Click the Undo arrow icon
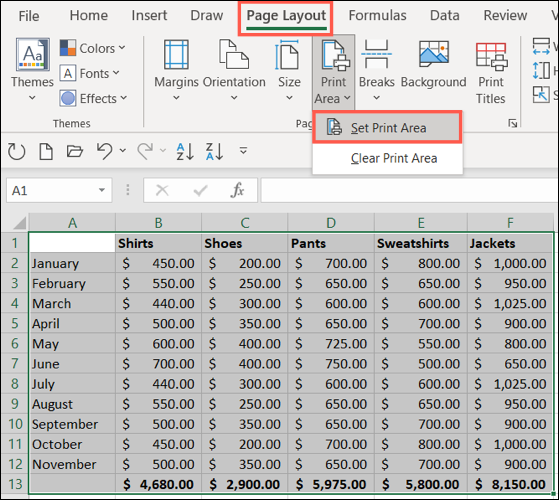This screenshot has height=500, width=559. point(104,151)
